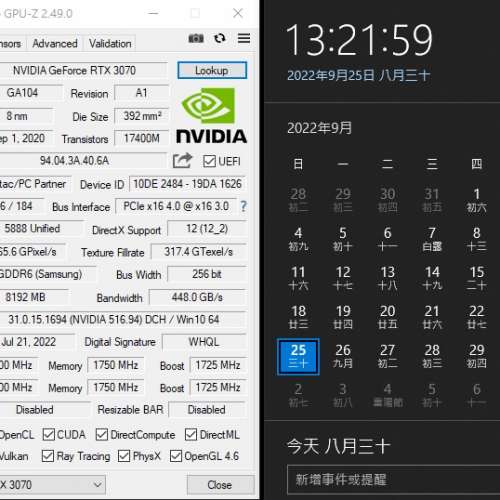Toggle the CUDA checkbox
The width and height of the screenshot is (500, 500).
click(x=49, y=435)
